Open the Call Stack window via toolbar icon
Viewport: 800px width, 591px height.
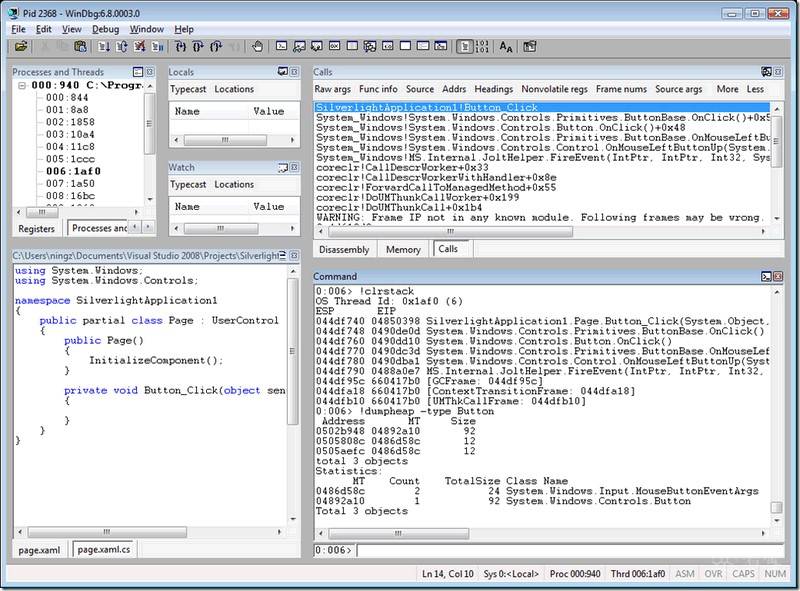point(370,46)
